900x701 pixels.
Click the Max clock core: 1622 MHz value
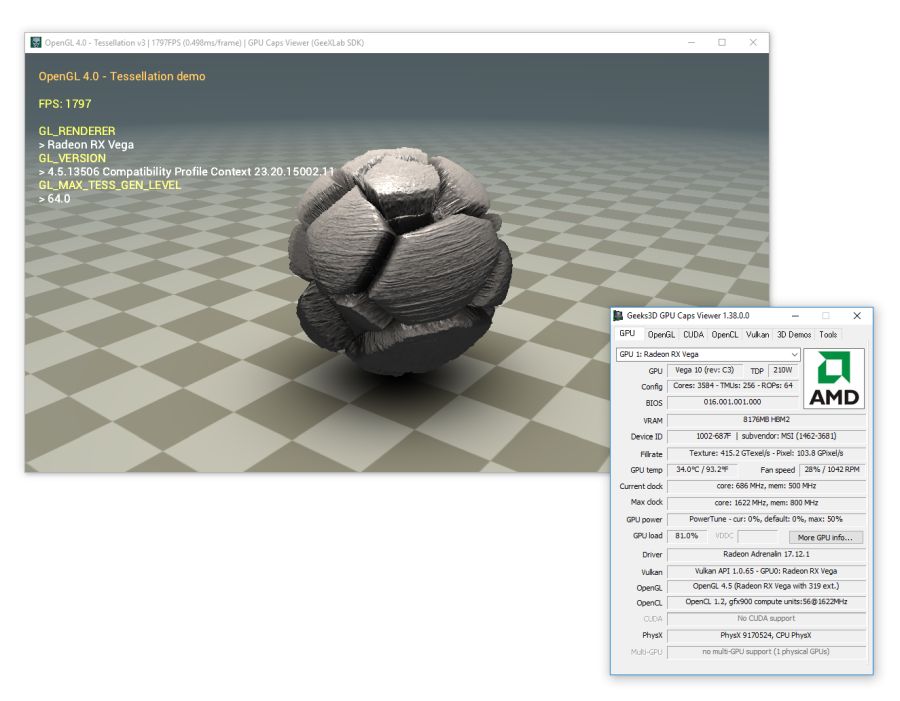(766, 503)
